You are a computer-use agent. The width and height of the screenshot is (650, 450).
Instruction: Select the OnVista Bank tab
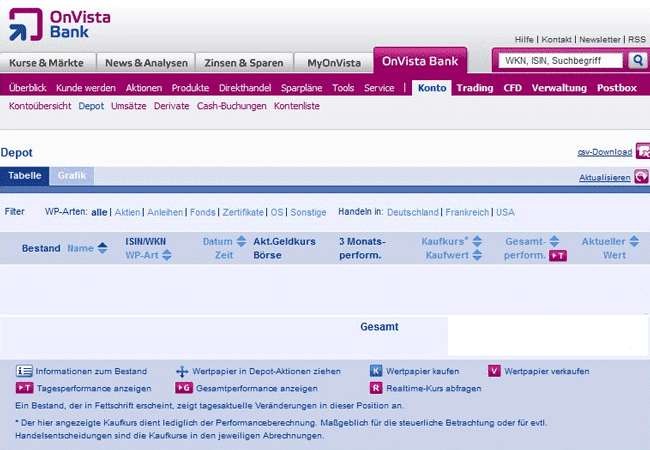420,61
